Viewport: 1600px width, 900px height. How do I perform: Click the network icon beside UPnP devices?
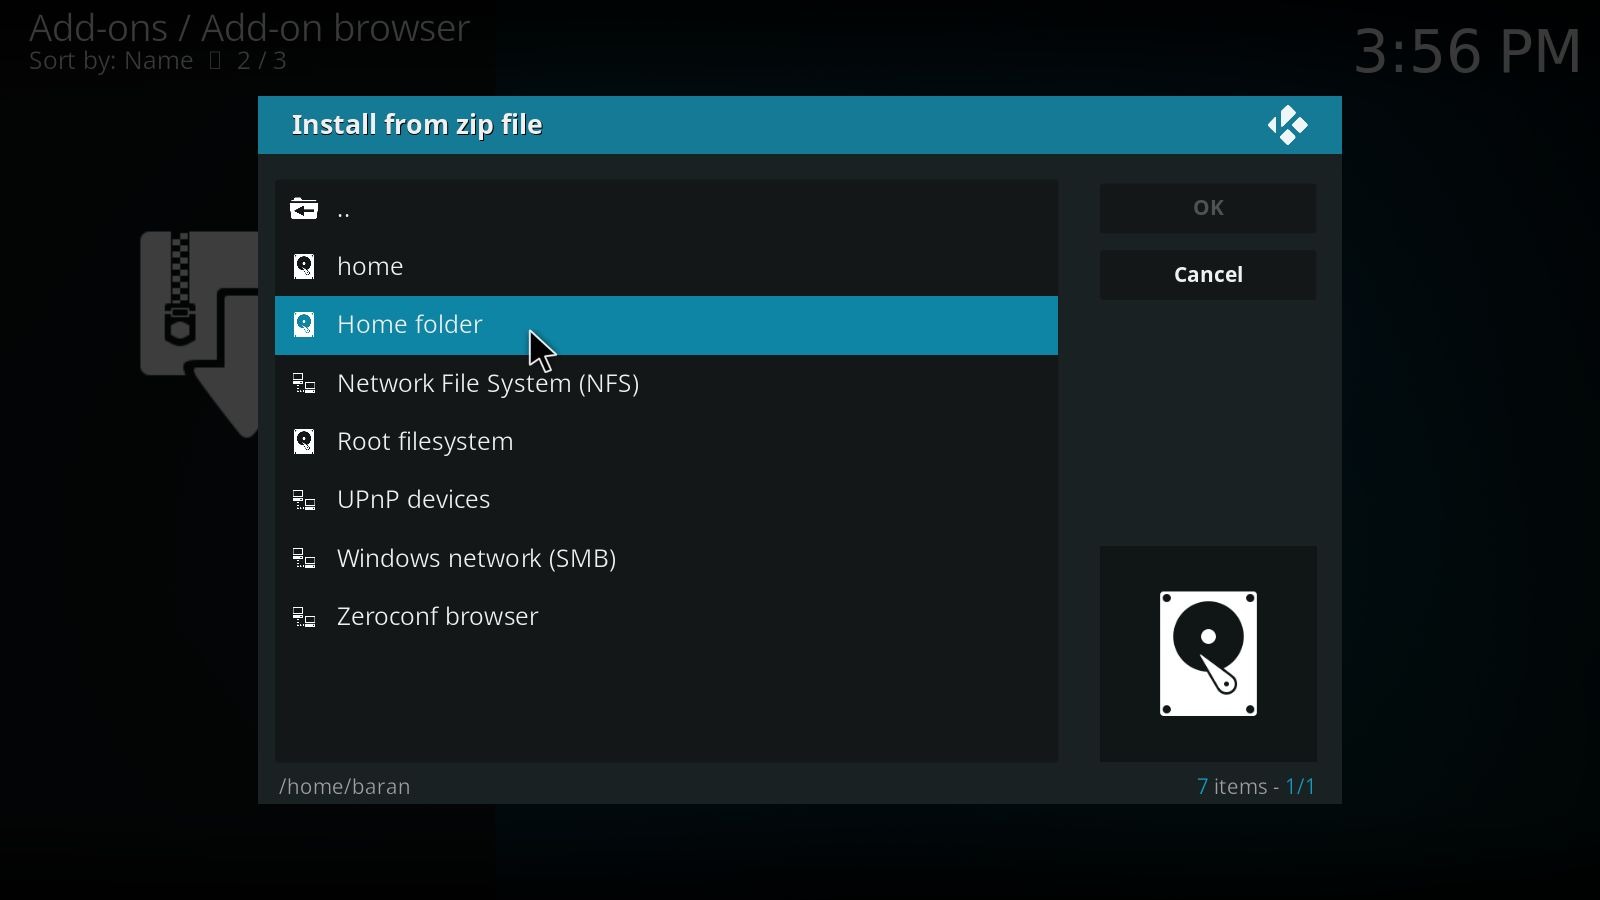tap(304, 500)
